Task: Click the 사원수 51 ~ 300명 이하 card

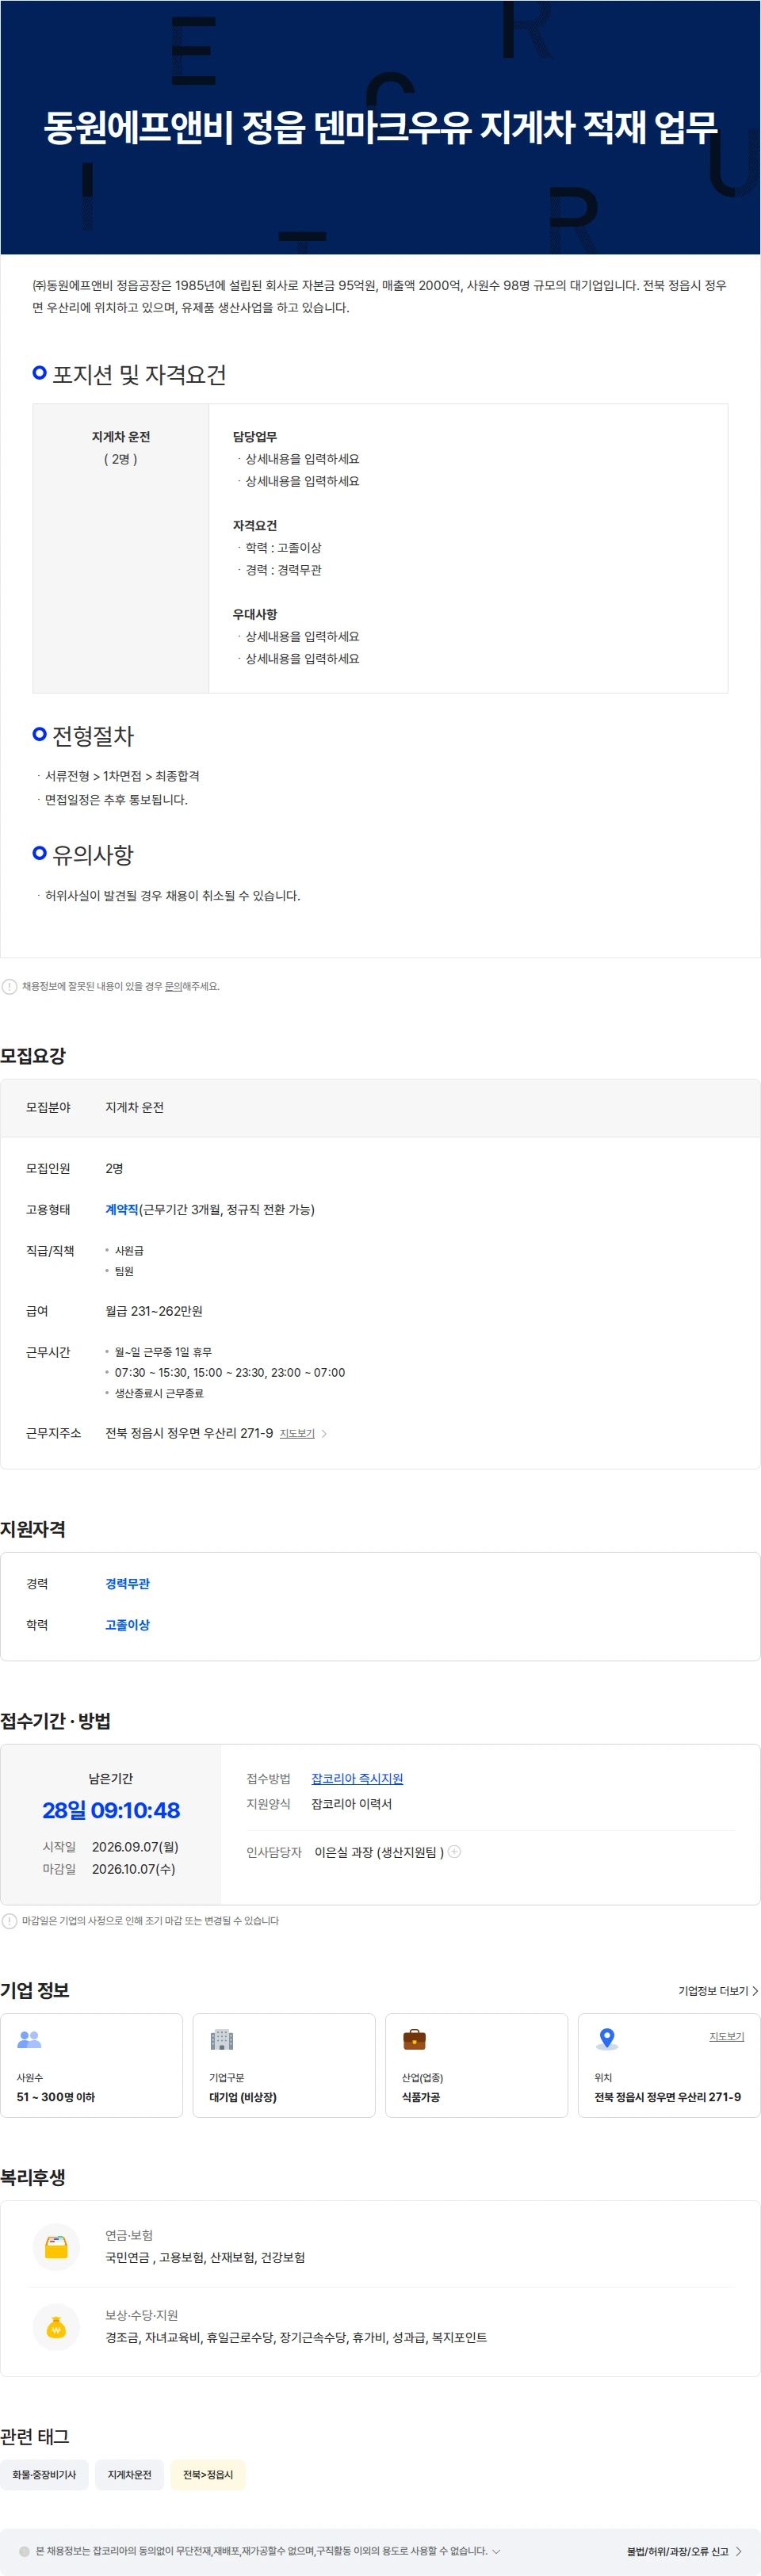Action: 92,2064
